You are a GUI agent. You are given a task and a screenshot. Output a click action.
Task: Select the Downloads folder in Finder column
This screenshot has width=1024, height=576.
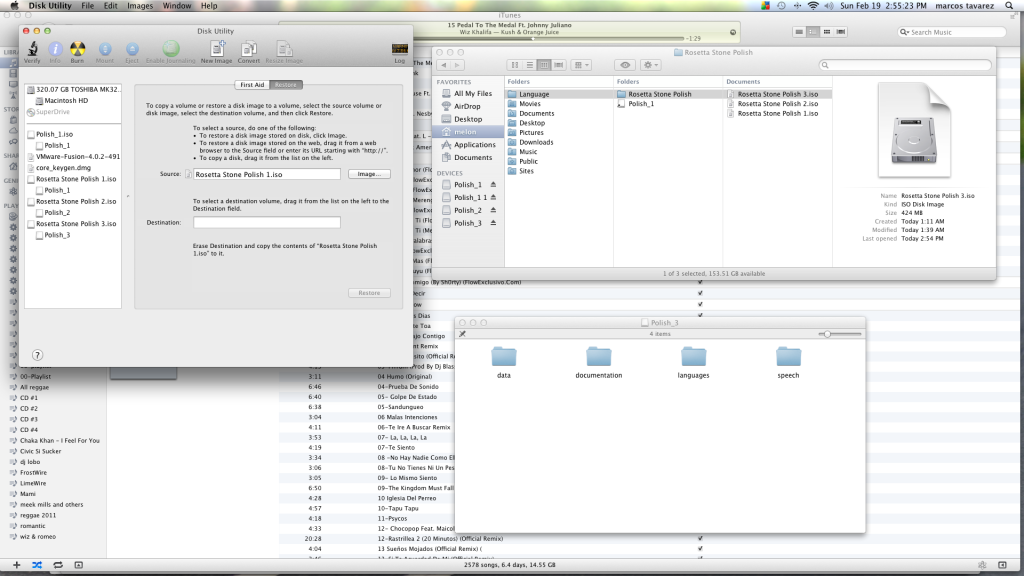point(536,142)
